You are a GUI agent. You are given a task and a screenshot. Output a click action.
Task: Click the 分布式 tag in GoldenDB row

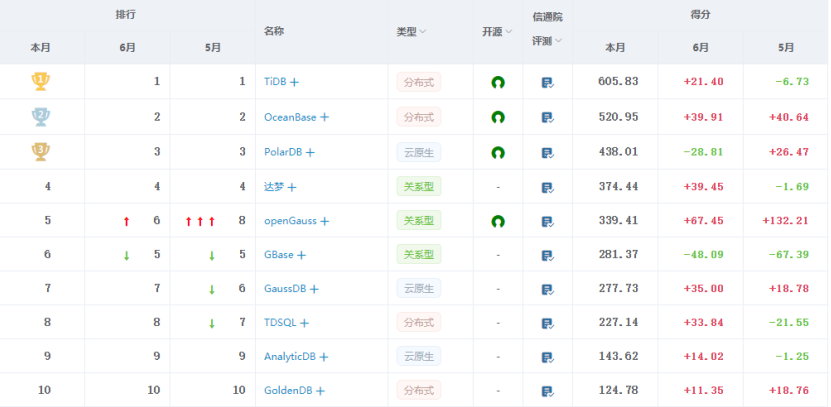coord(419,391)
